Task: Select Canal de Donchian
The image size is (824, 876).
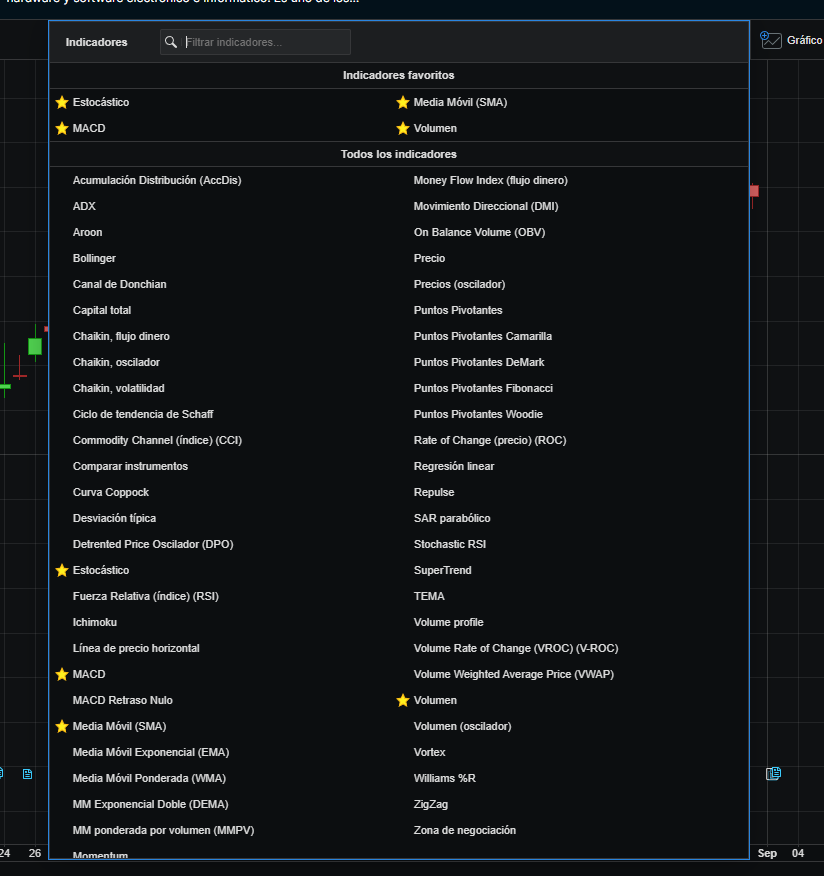Action: point(120,284)
